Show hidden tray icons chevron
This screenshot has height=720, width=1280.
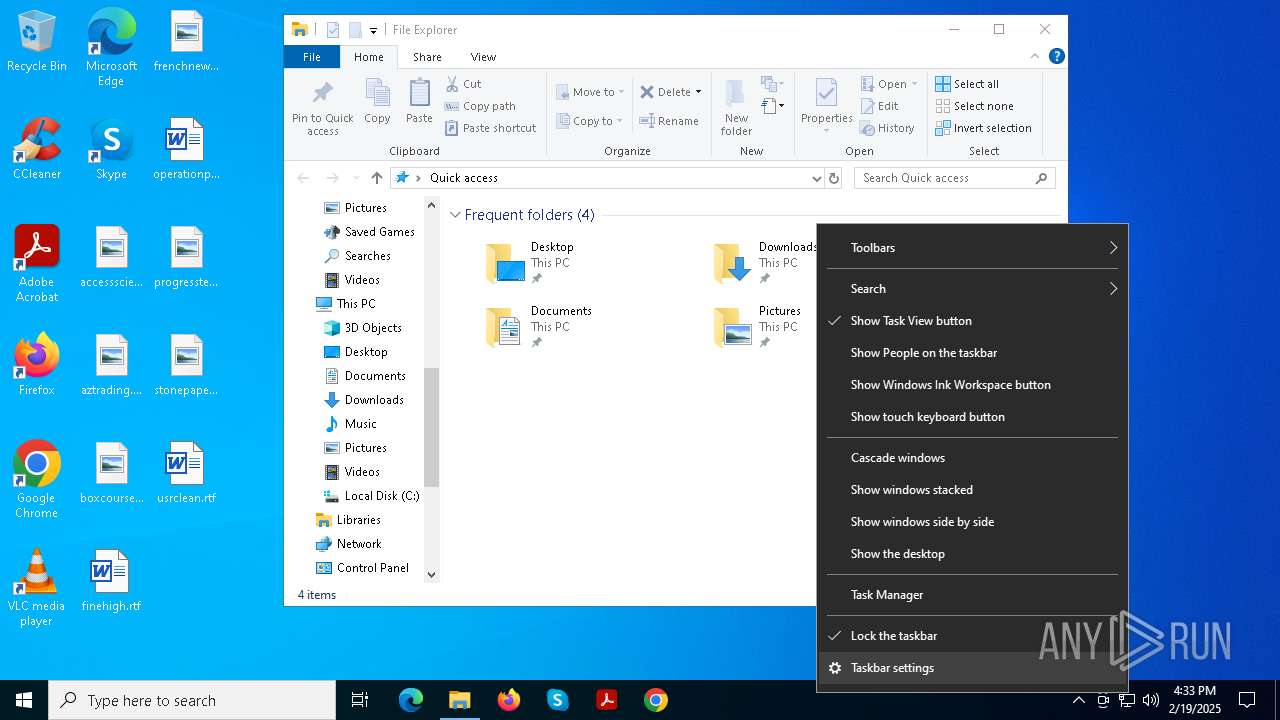(x=1079, y=700)
